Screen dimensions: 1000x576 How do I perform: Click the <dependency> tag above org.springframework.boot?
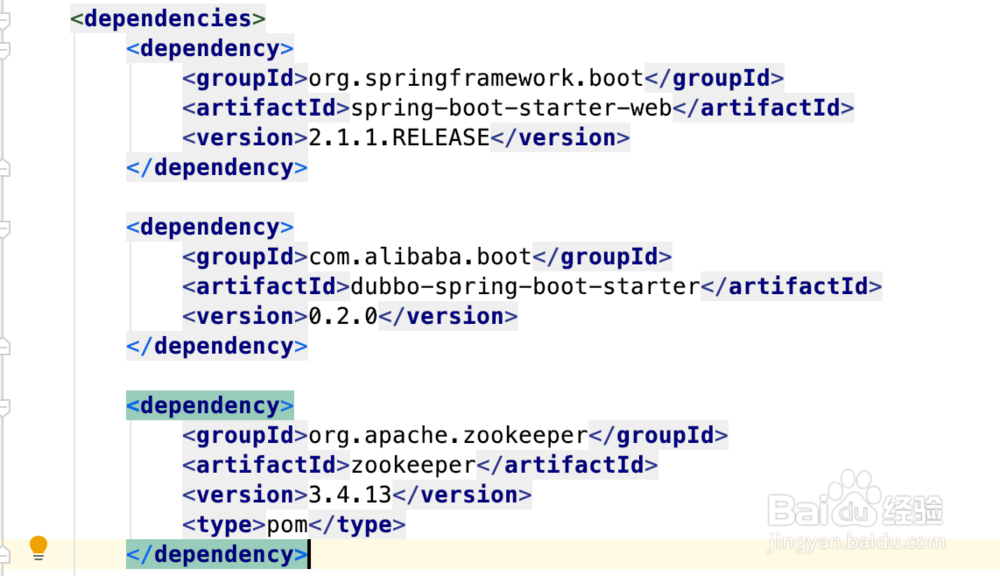(x=210, y=48)
